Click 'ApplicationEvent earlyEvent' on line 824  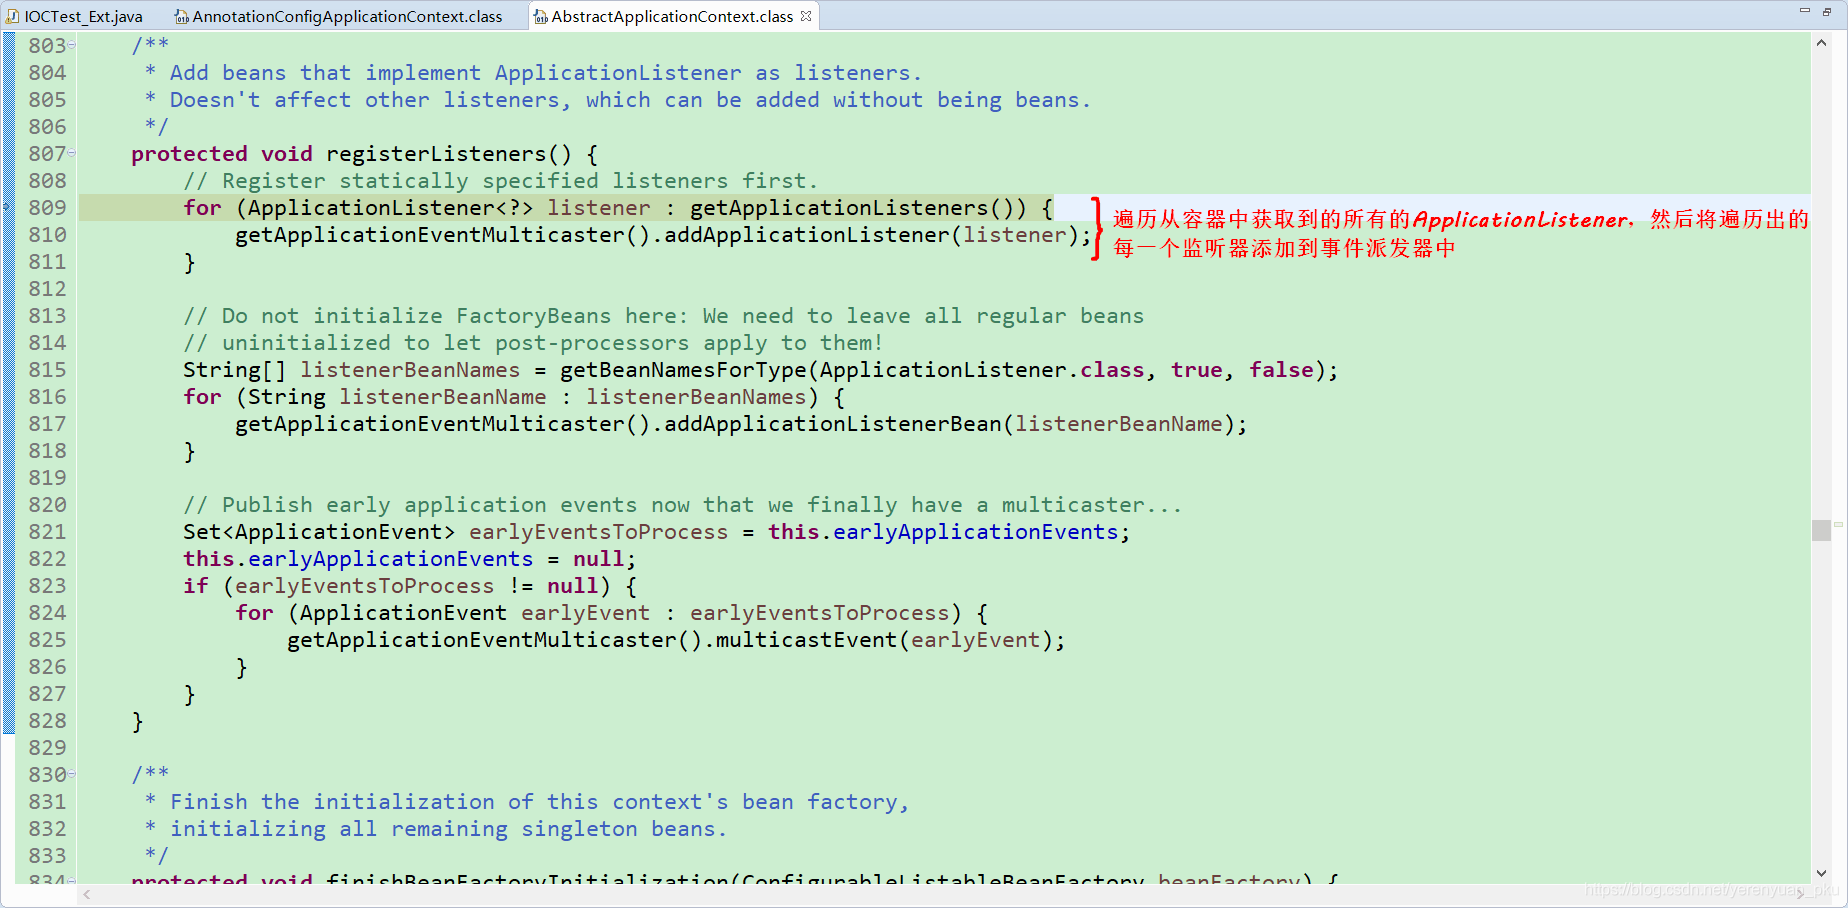[474, 613]
